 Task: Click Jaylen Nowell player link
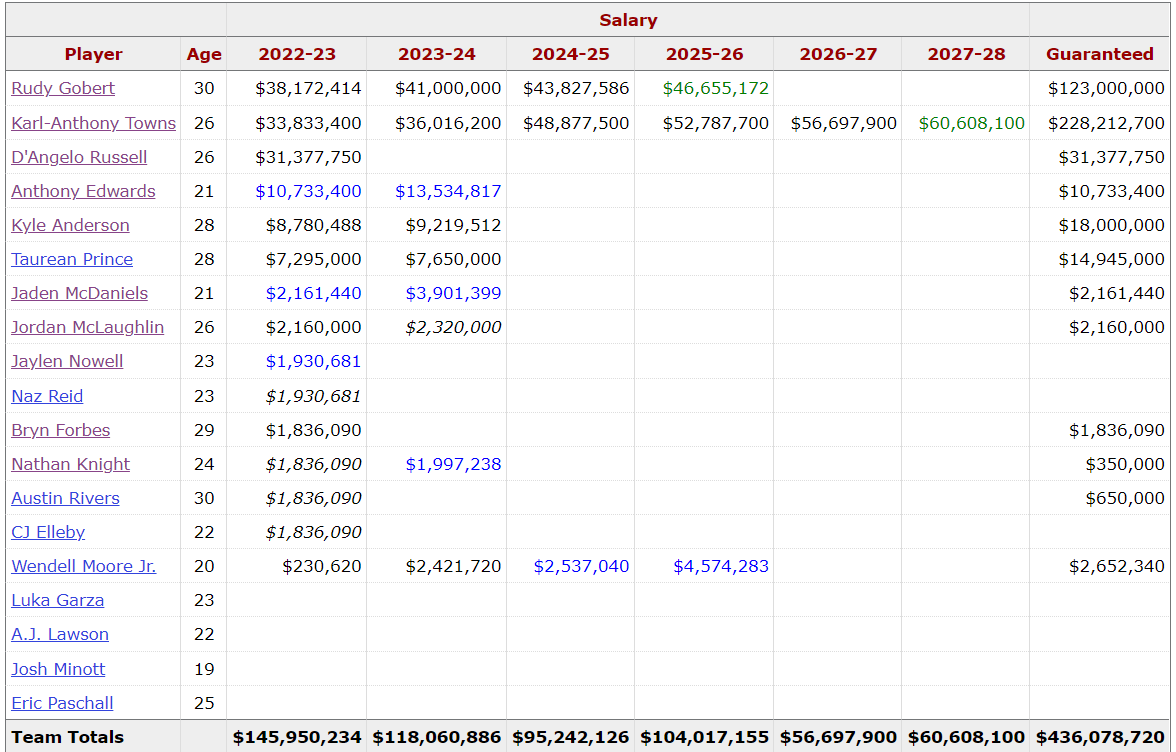coord(67,361)
